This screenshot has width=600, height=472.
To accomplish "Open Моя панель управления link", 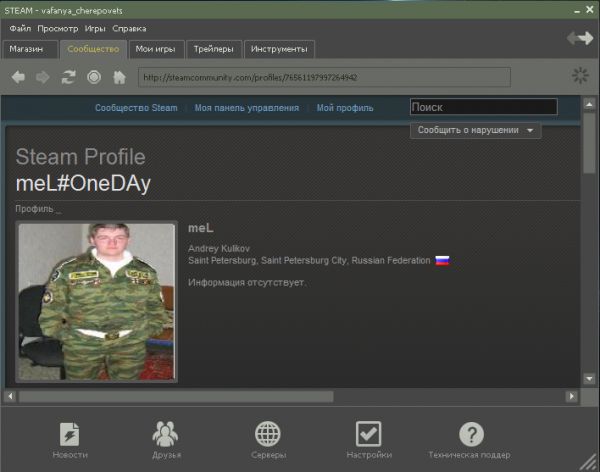I will point(247,108).
